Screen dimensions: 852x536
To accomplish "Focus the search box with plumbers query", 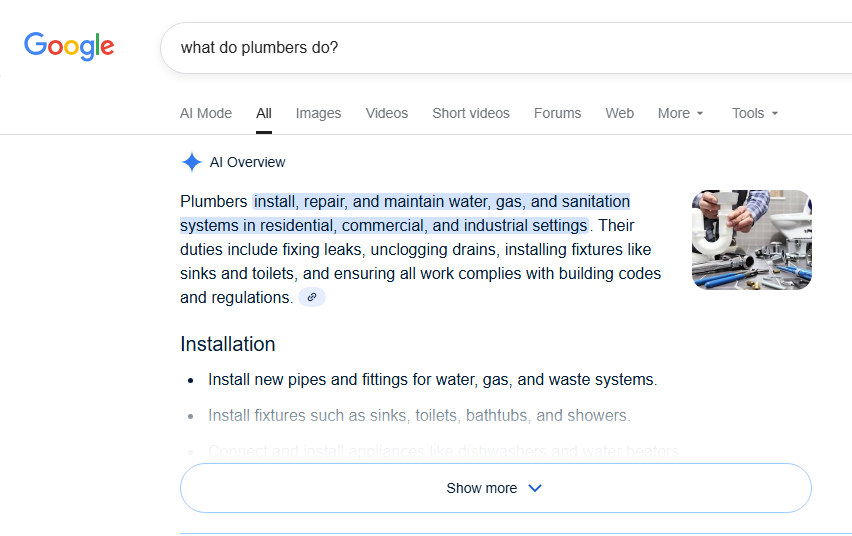I will (500, 47).
